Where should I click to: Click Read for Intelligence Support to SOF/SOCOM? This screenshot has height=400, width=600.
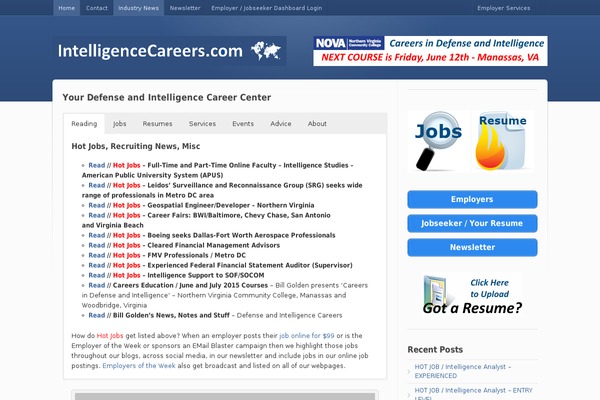point(96,275)
